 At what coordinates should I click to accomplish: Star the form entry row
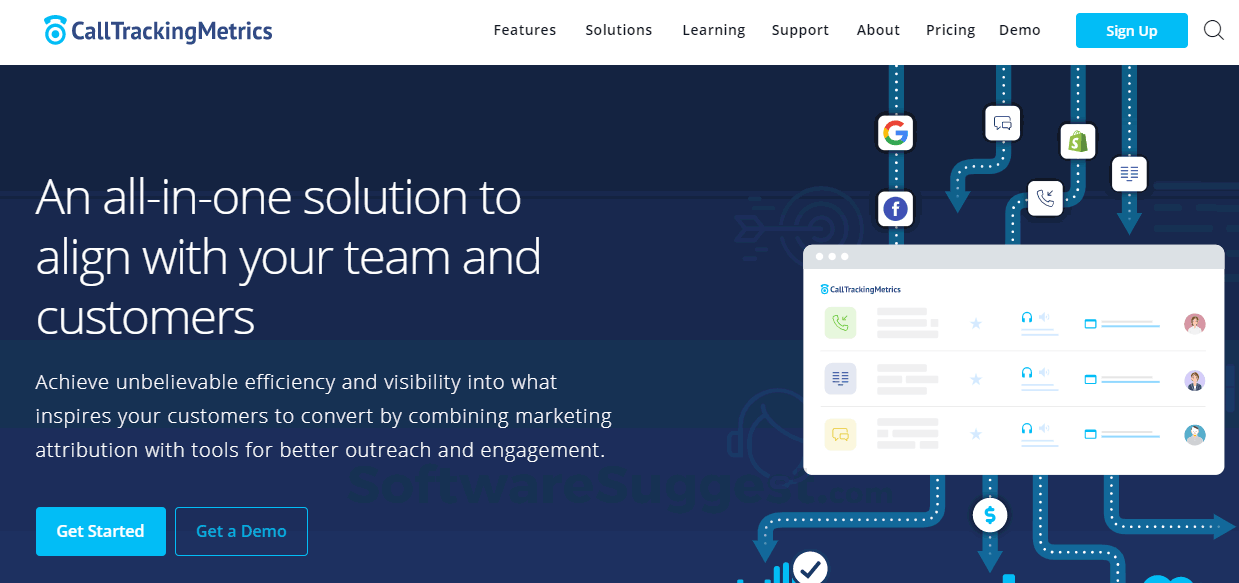(976, 379)
